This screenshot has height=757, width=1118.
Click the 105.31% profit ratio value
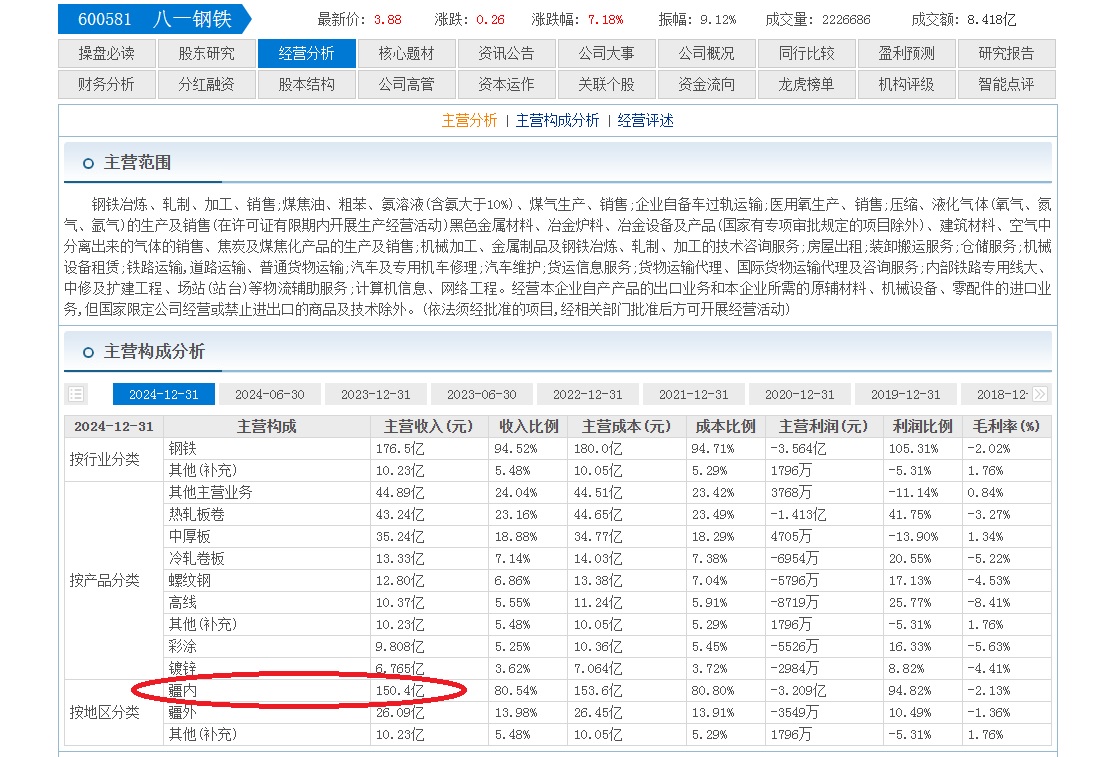913,449
